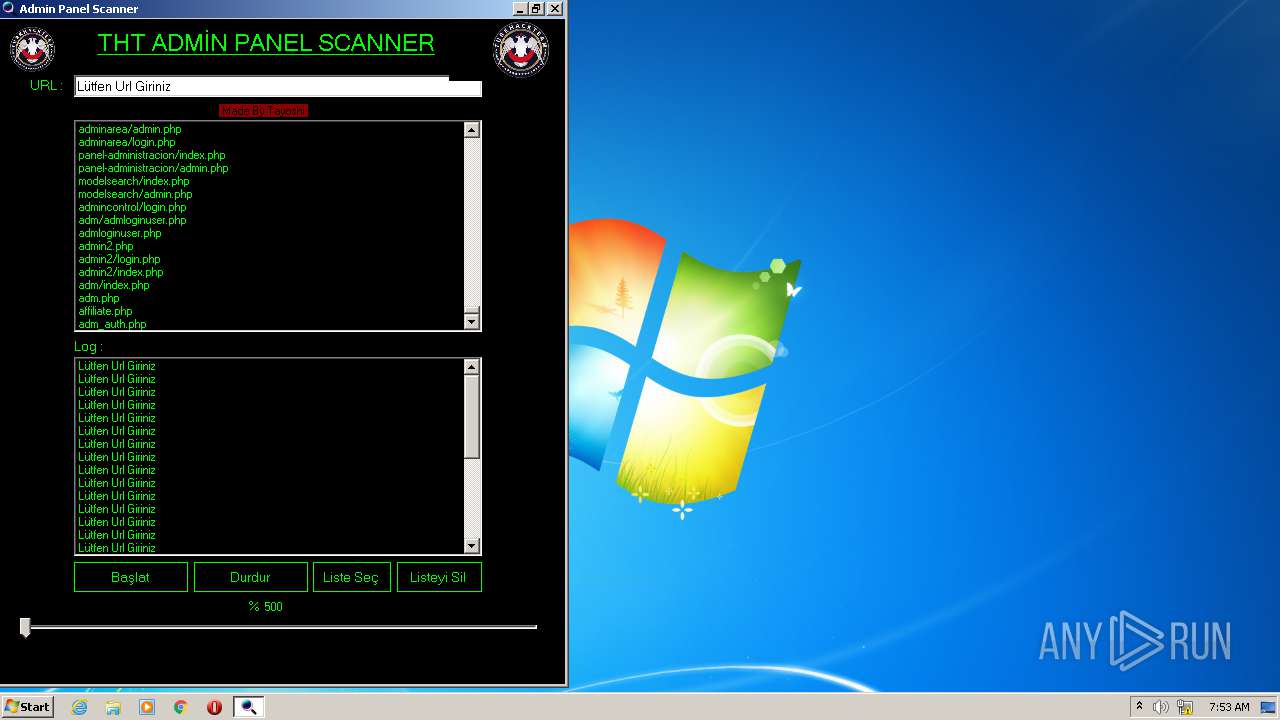
Task: Open Google Chrome from taskbar
Action: [x=181, y=707]
